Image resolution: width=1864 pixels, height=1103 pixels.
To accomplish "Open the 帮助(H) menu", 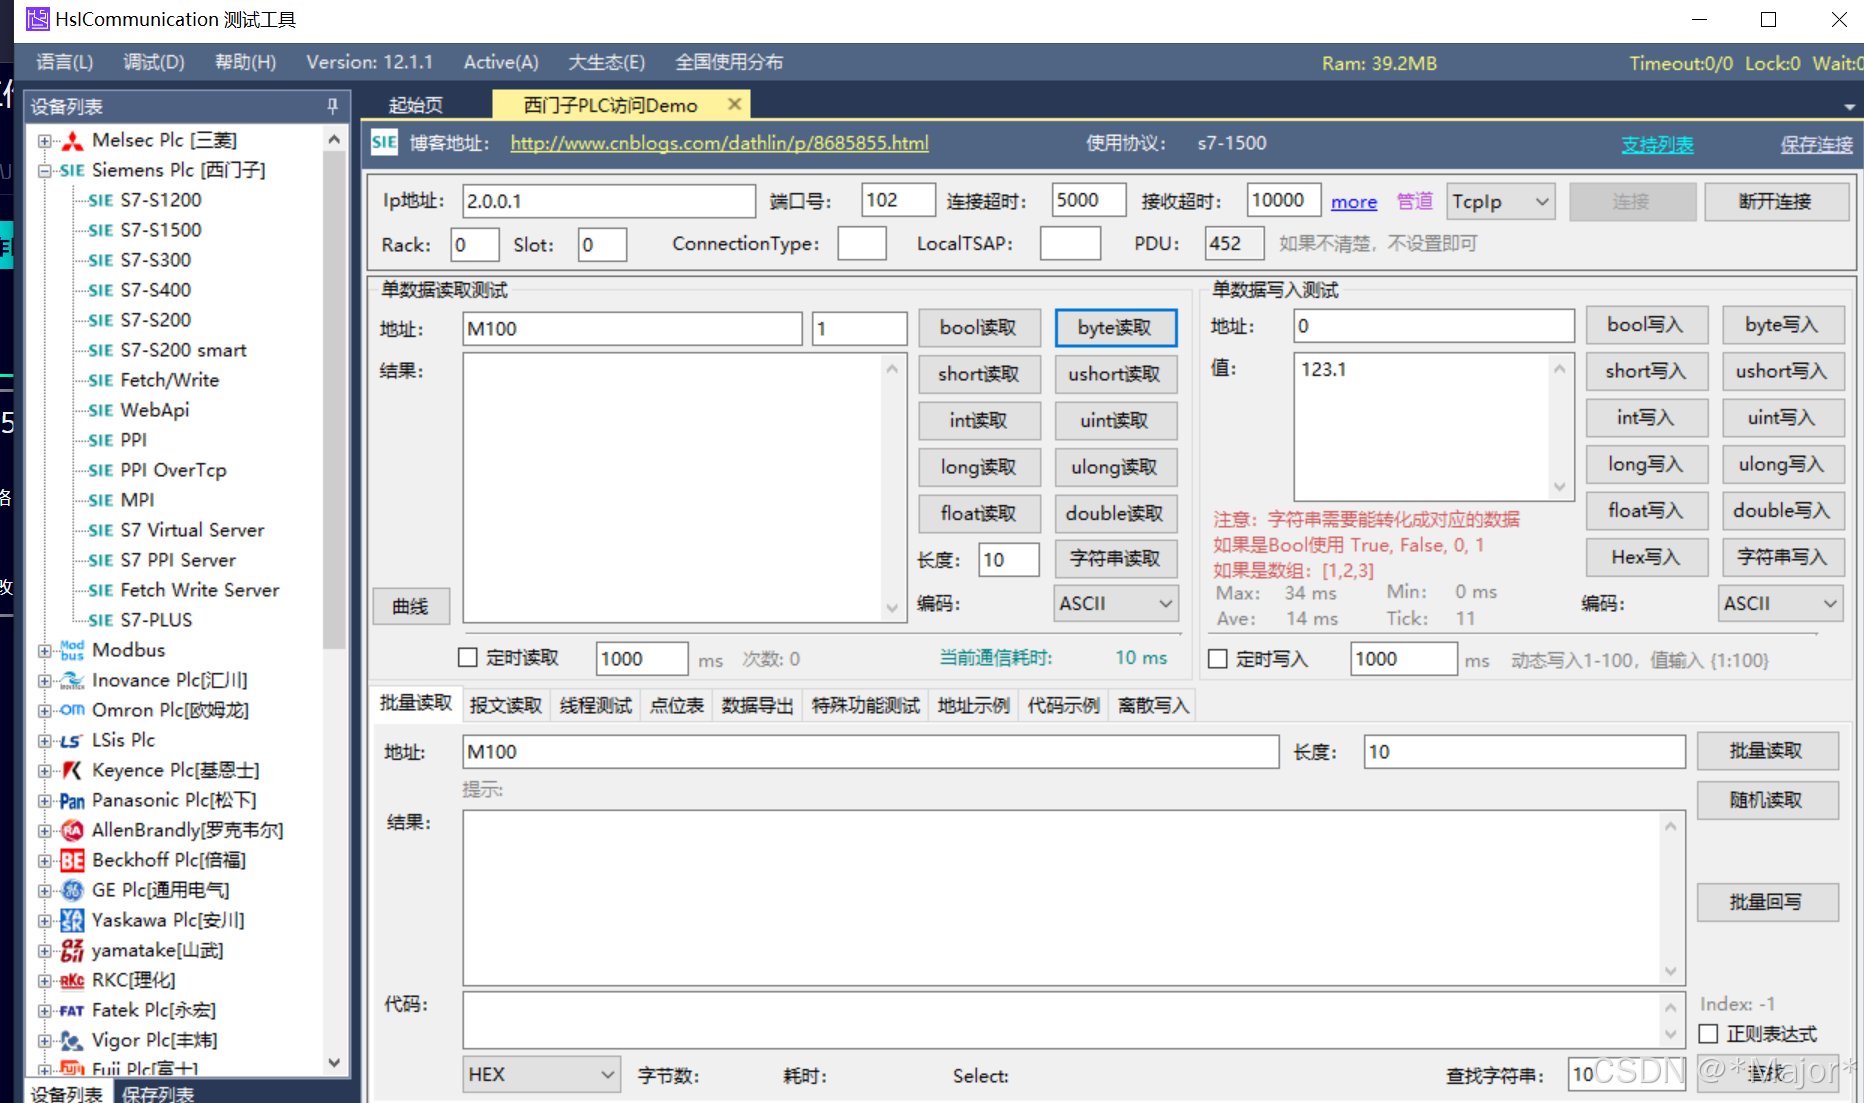I will [x=244, y=61].
